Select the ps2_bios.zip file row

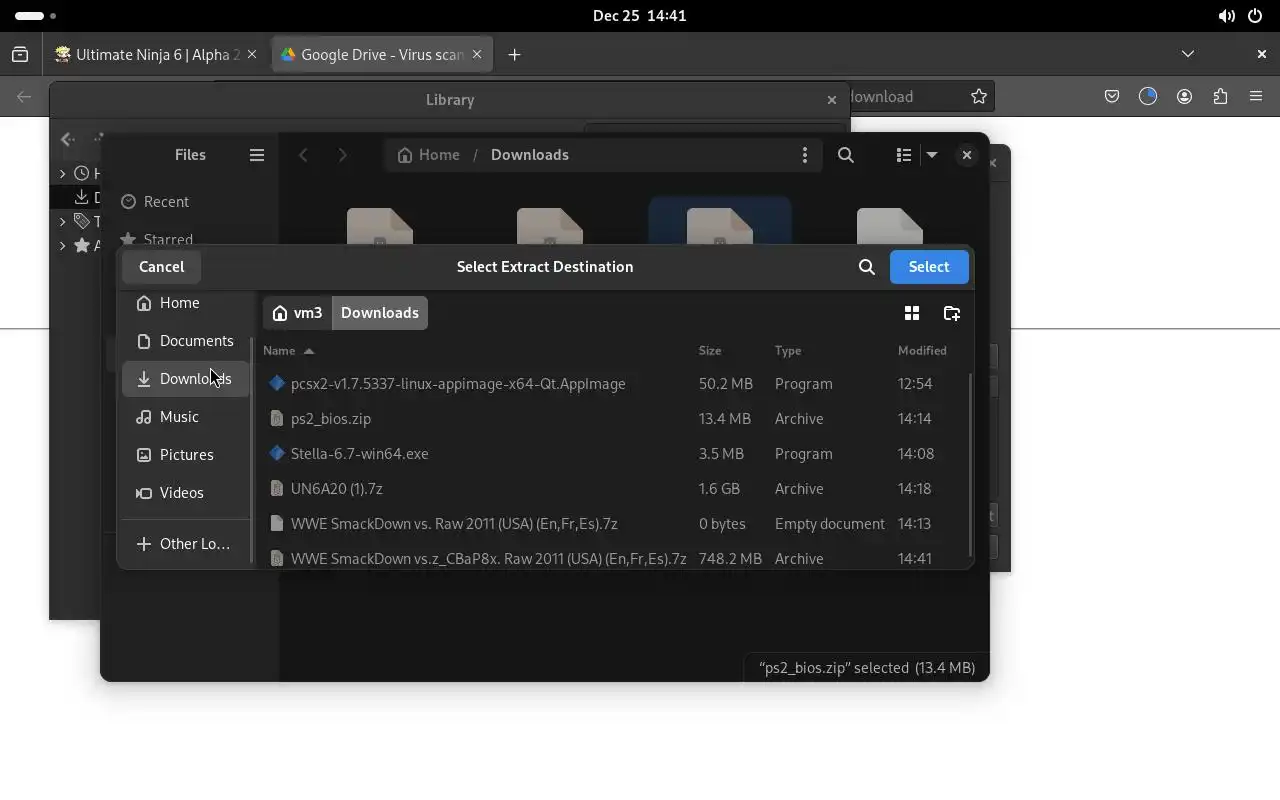coord(612,419)
